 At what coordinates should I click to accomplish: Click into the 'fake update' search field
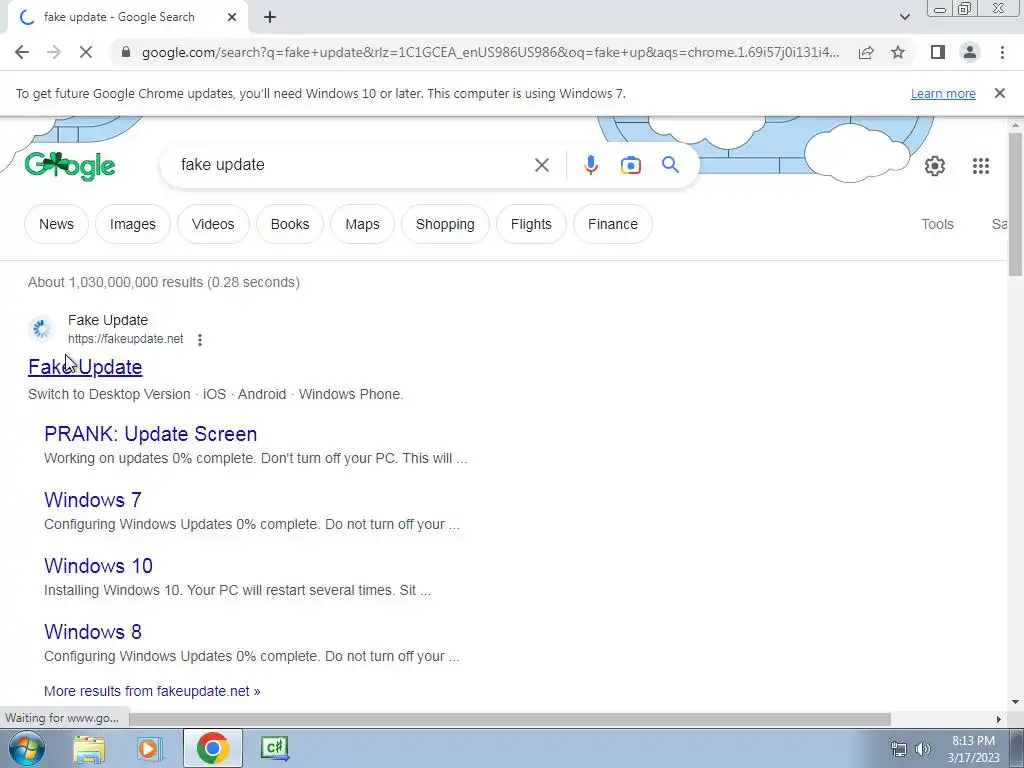pos(353,165)
